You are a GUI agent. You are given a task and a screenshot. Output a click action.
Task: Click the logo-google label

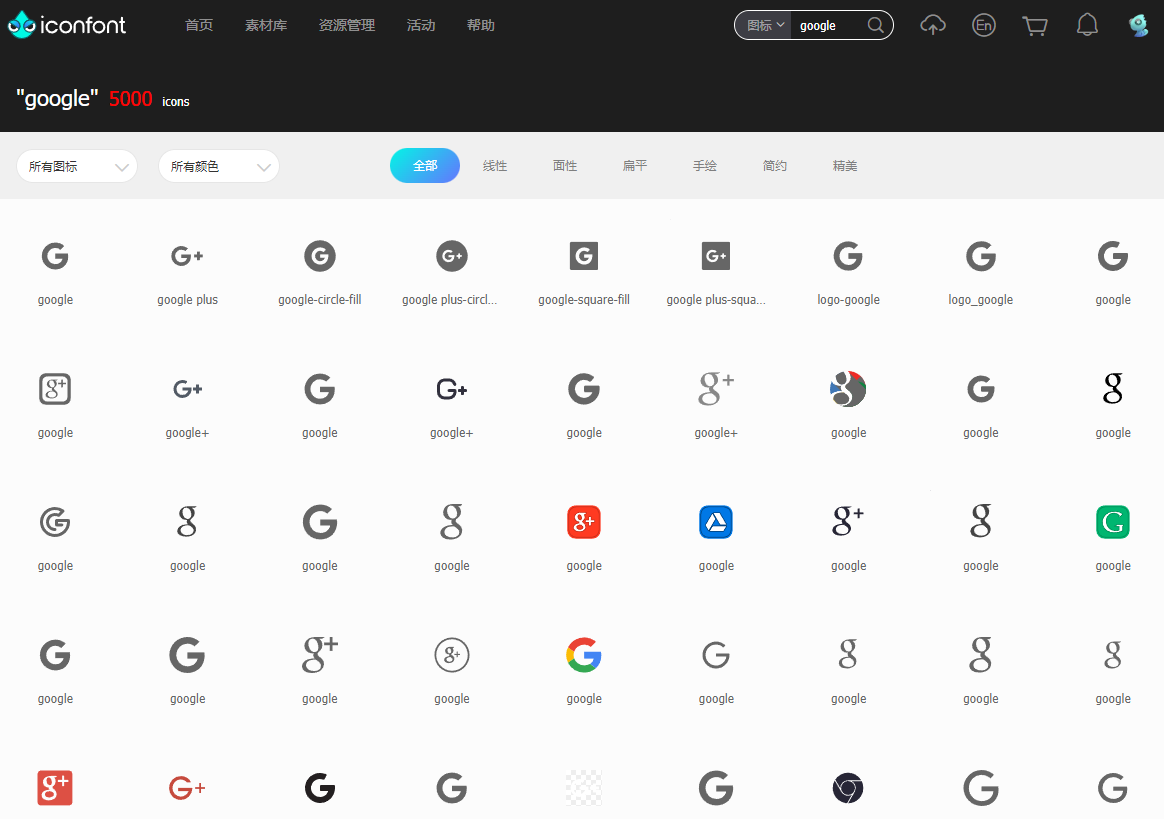(x=848, y=300)
